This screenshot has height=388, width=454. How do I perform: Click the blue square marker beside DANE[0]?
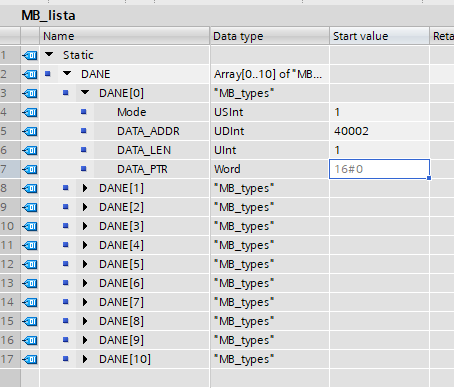[66, 93]
